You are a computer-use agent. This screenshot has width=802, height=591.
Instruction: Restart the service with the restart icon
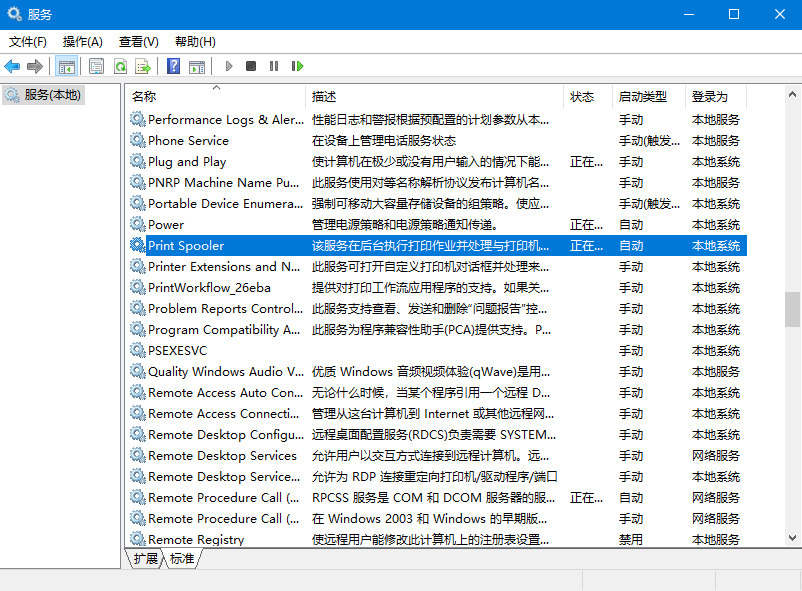(297, 66)
